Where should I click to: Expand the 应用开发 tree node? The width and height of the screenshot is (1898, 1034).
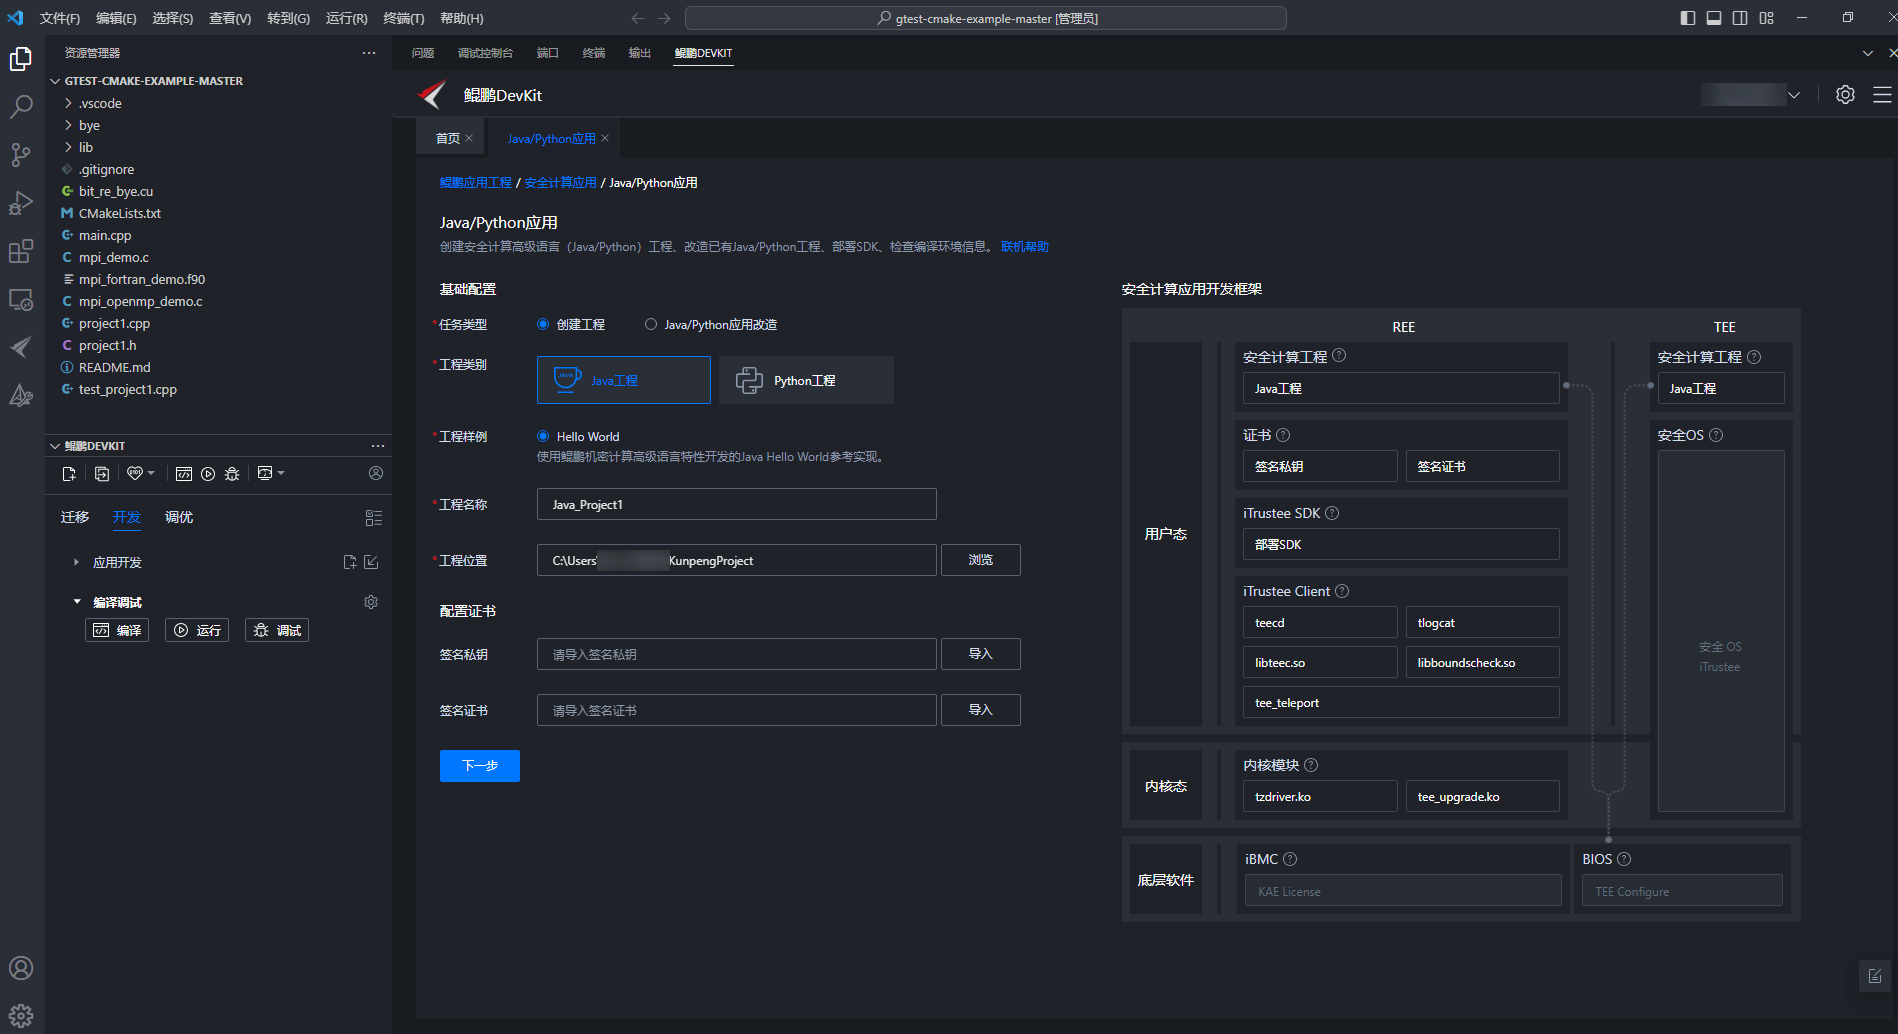pyautogui.click(x=76, y=562)
